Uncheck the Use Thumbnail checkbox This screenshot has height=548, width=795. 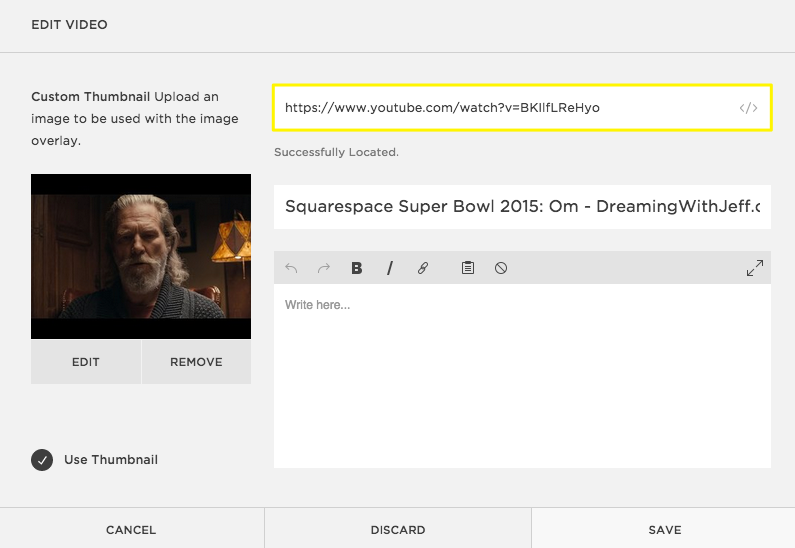coord(42,460)
